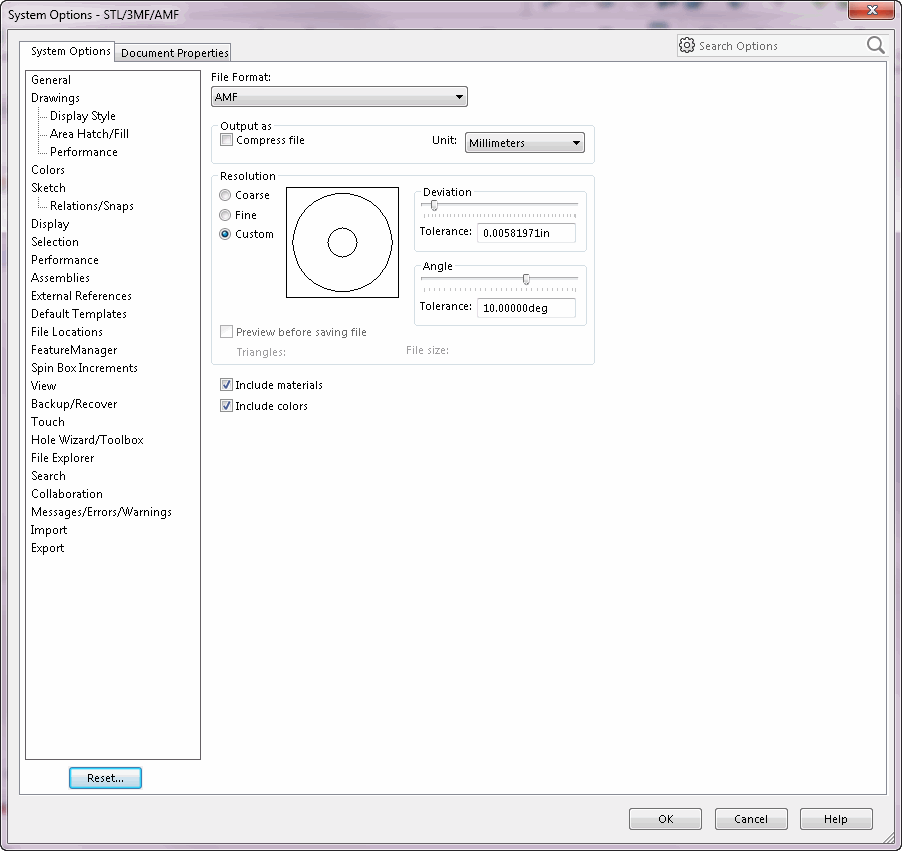Switch to Document Properties tab

174,52
